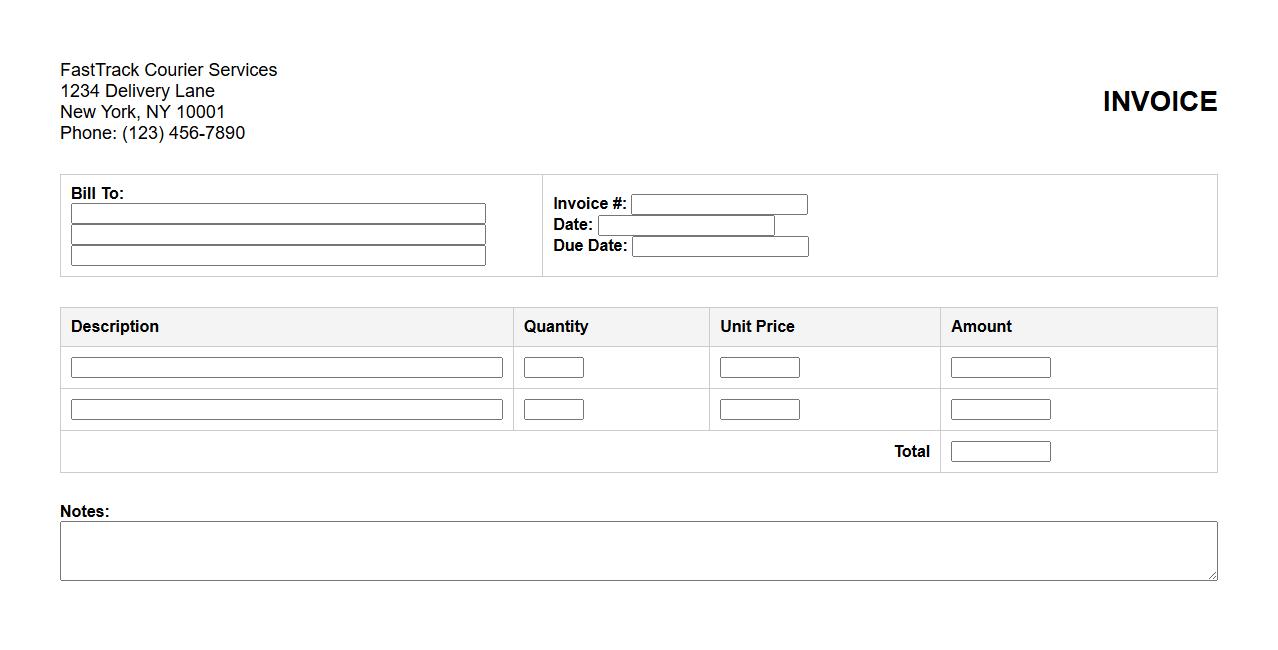Click the Notes text area resize handle
This screenshot has height=650, width=1278.
tap(1212, 575)
